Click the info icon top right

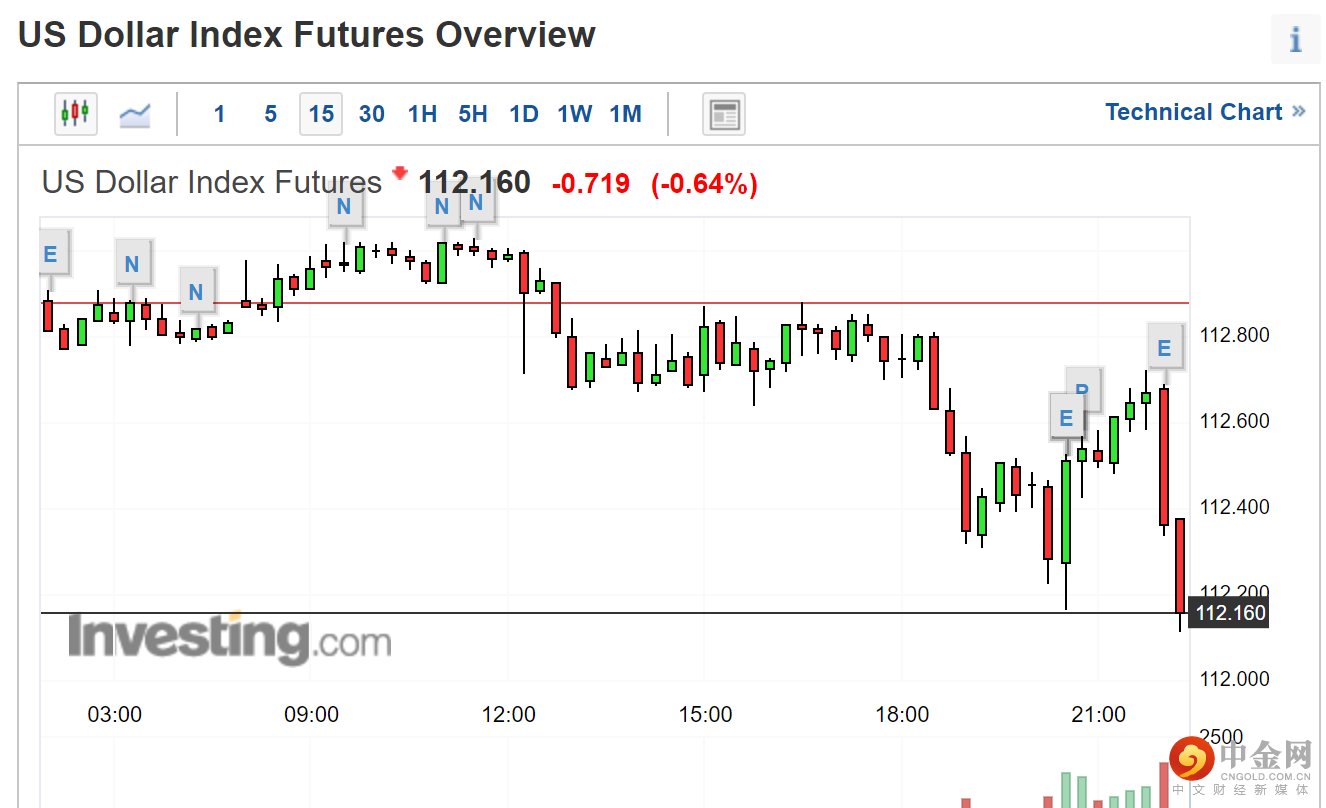coord(1295,40)
